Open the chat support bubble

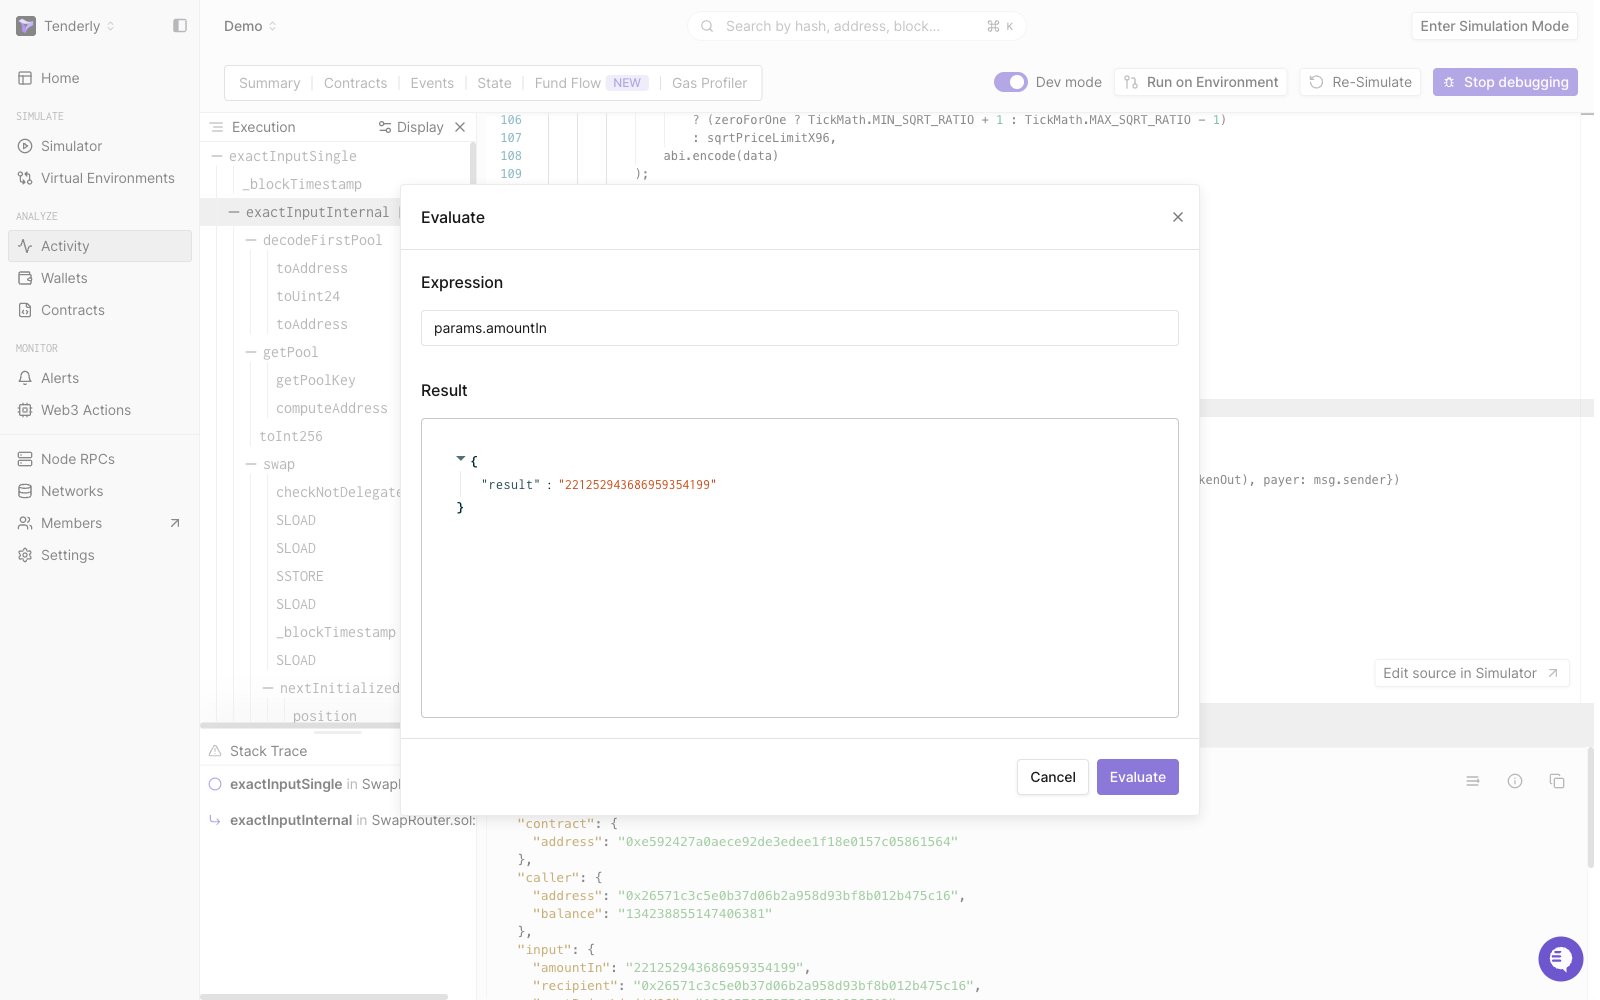click(x=1561, y=959)
